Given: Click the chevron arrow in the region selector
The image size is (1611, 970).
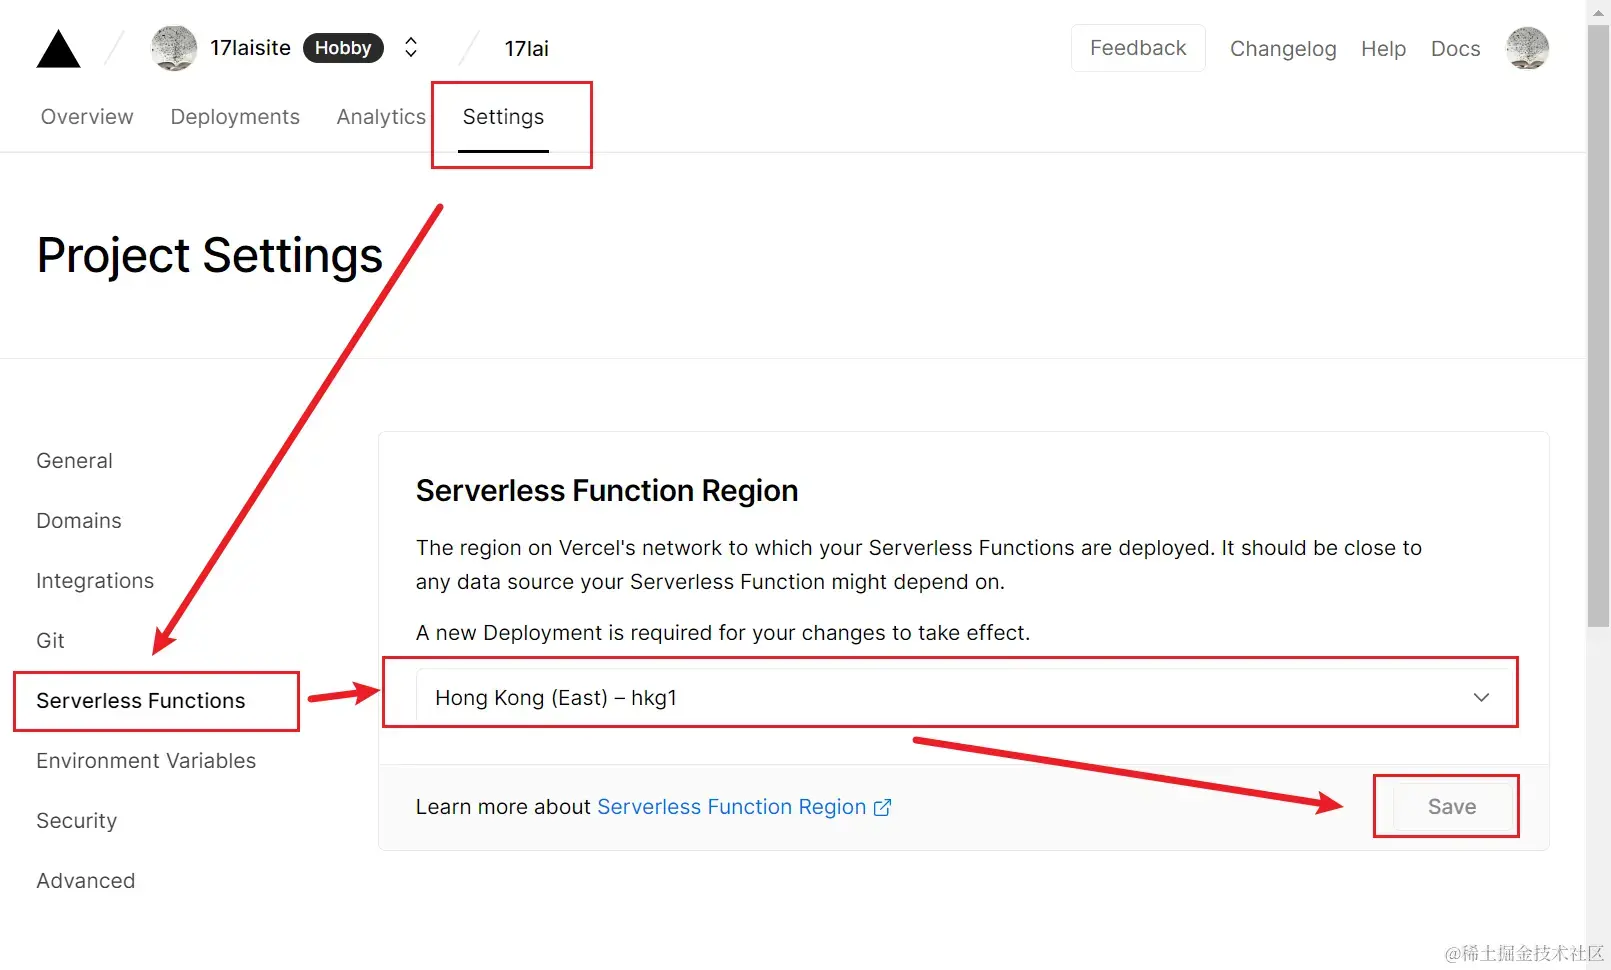Looking at the screenshot, I should (1482, 697).
